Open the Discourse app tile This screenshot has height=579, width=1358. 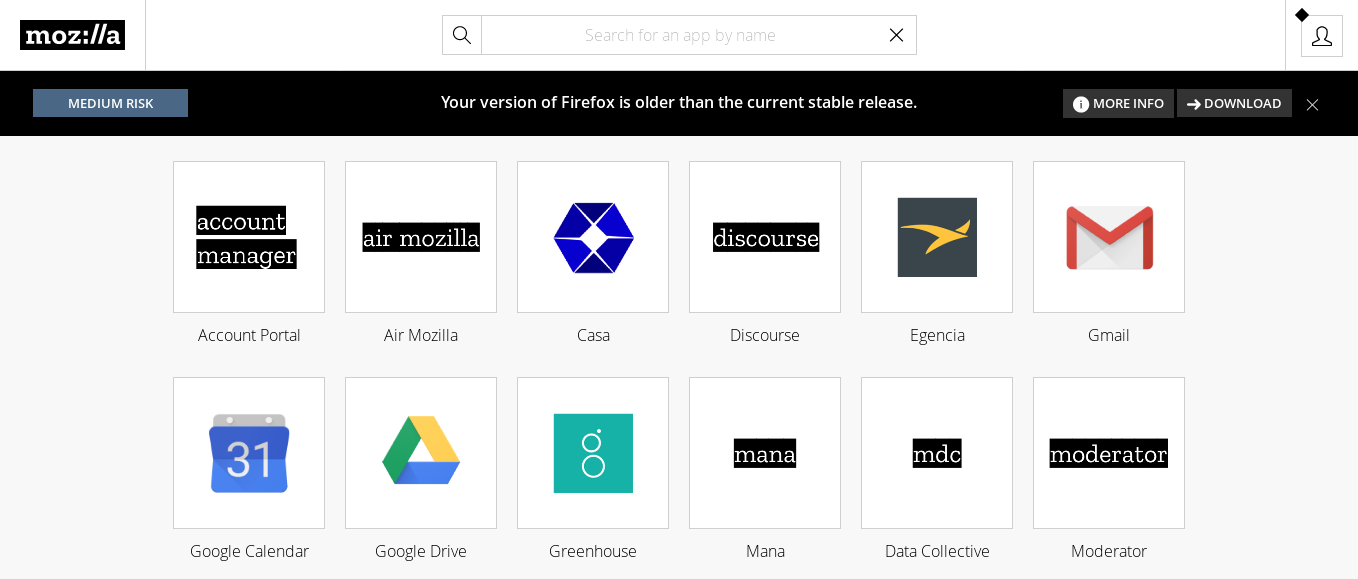[x=765, y=237]
